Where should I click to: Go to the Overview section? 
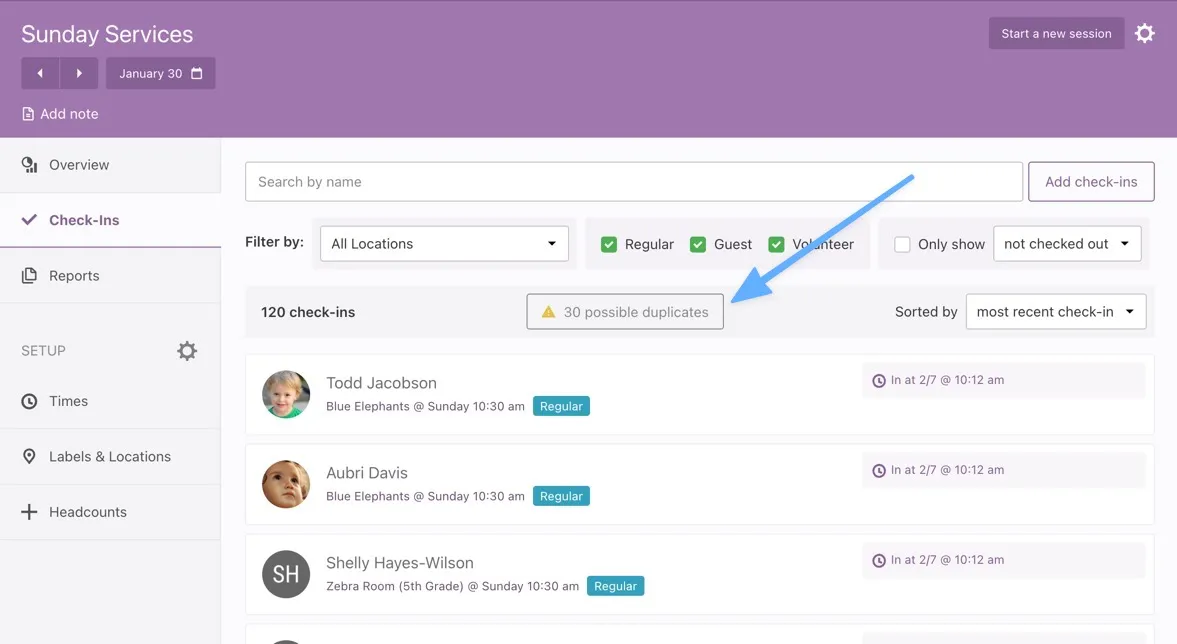(79, 165)
